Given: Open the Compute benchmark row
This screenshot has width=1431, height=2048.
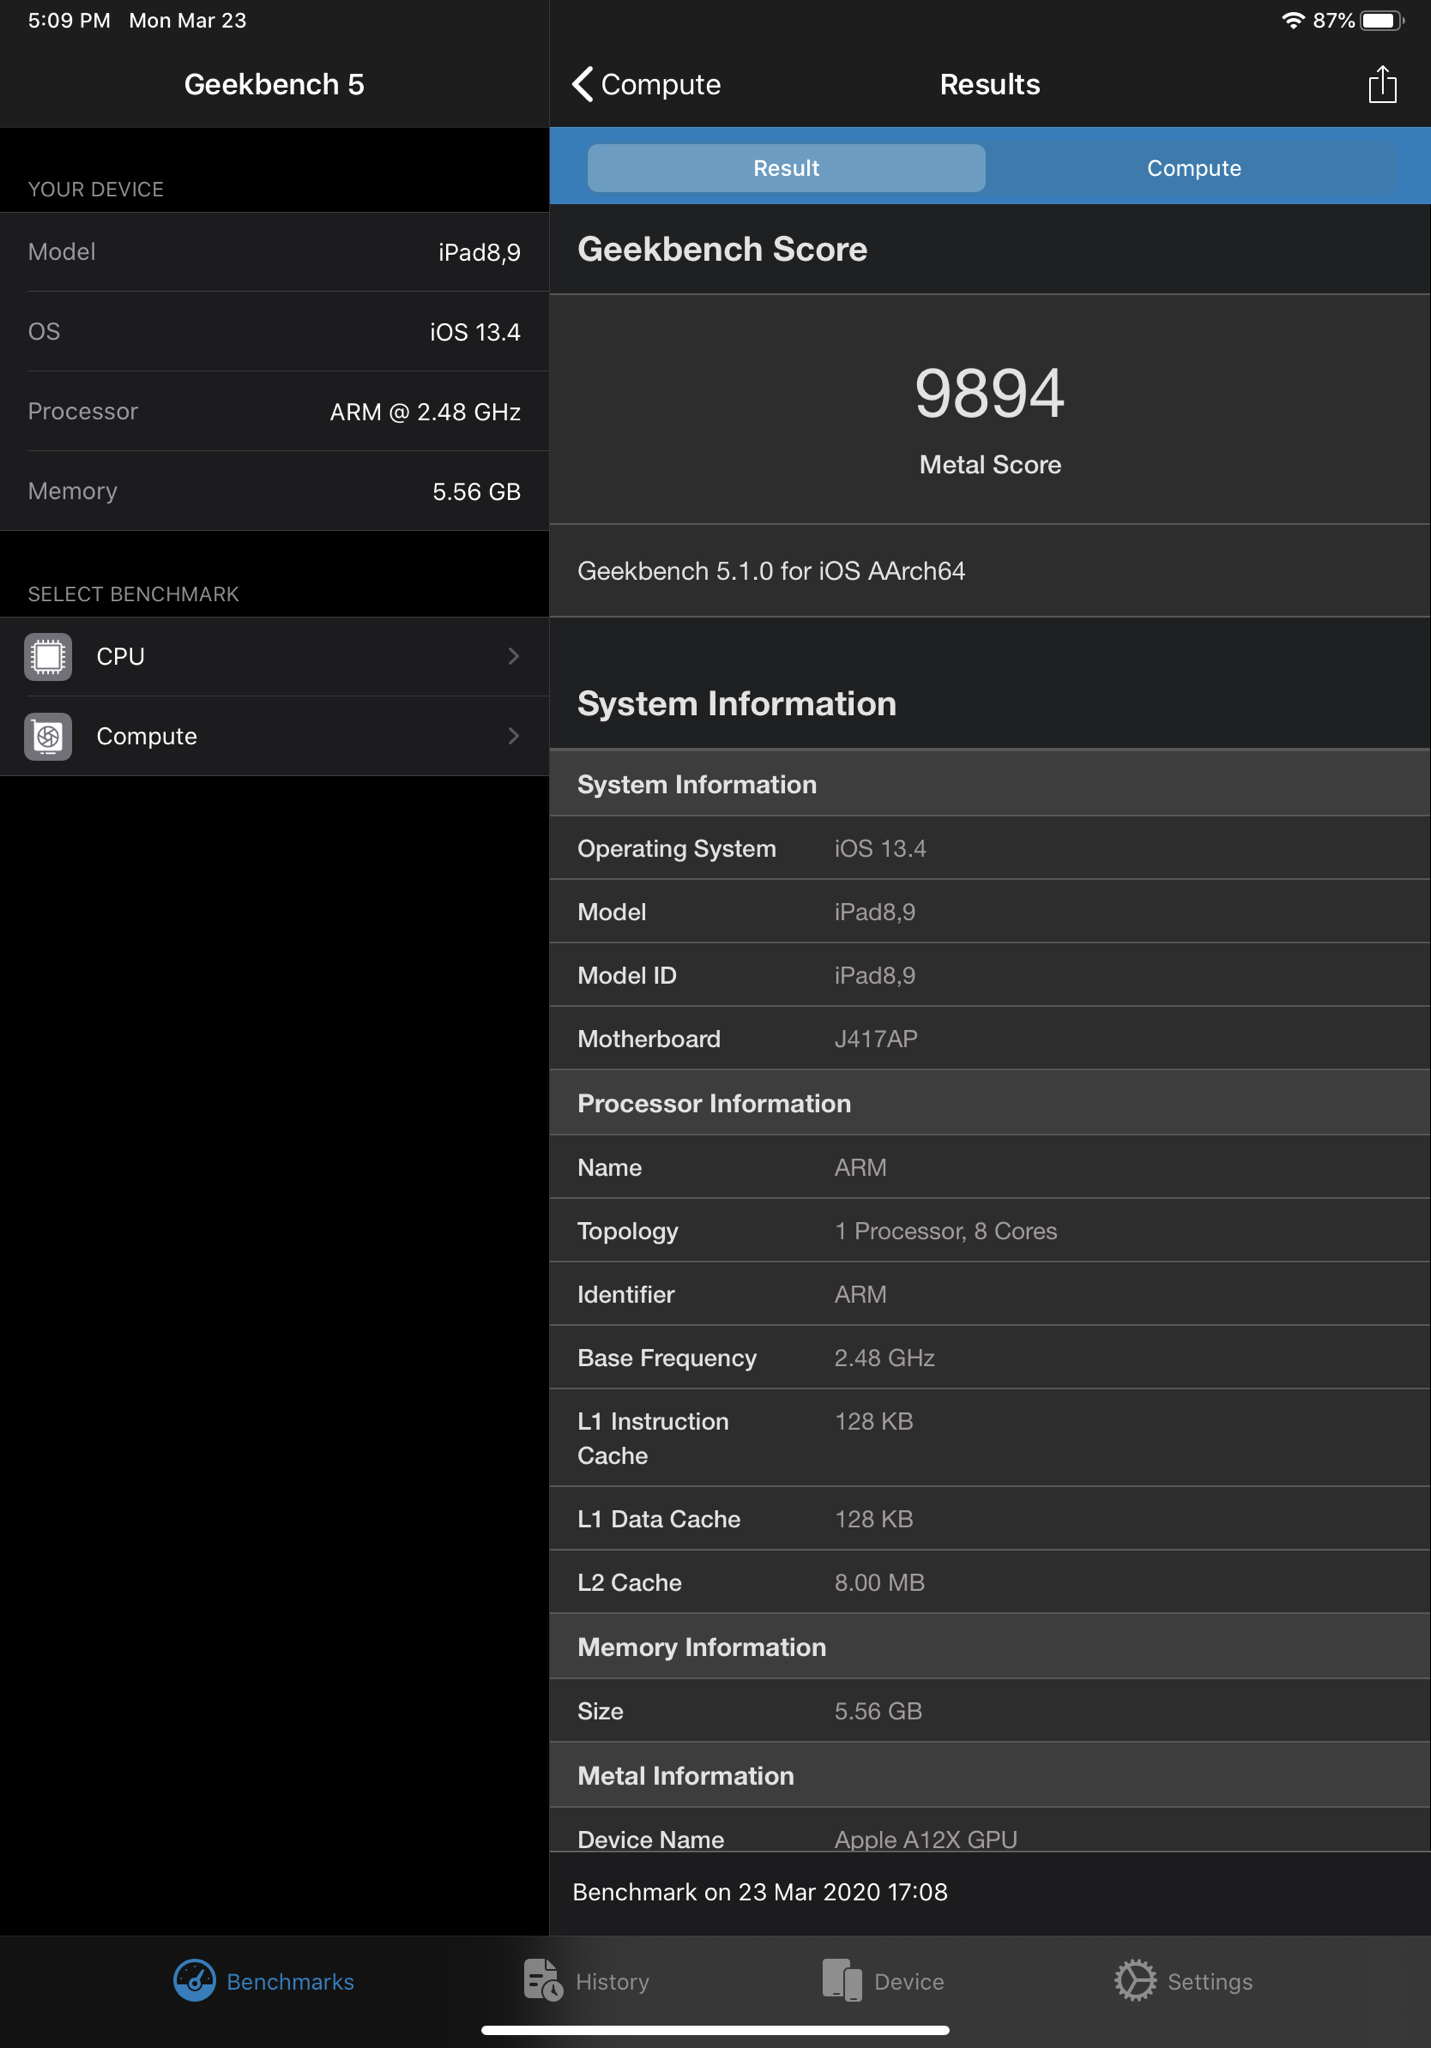Looking at the screenshot, I should click(274, 737).
